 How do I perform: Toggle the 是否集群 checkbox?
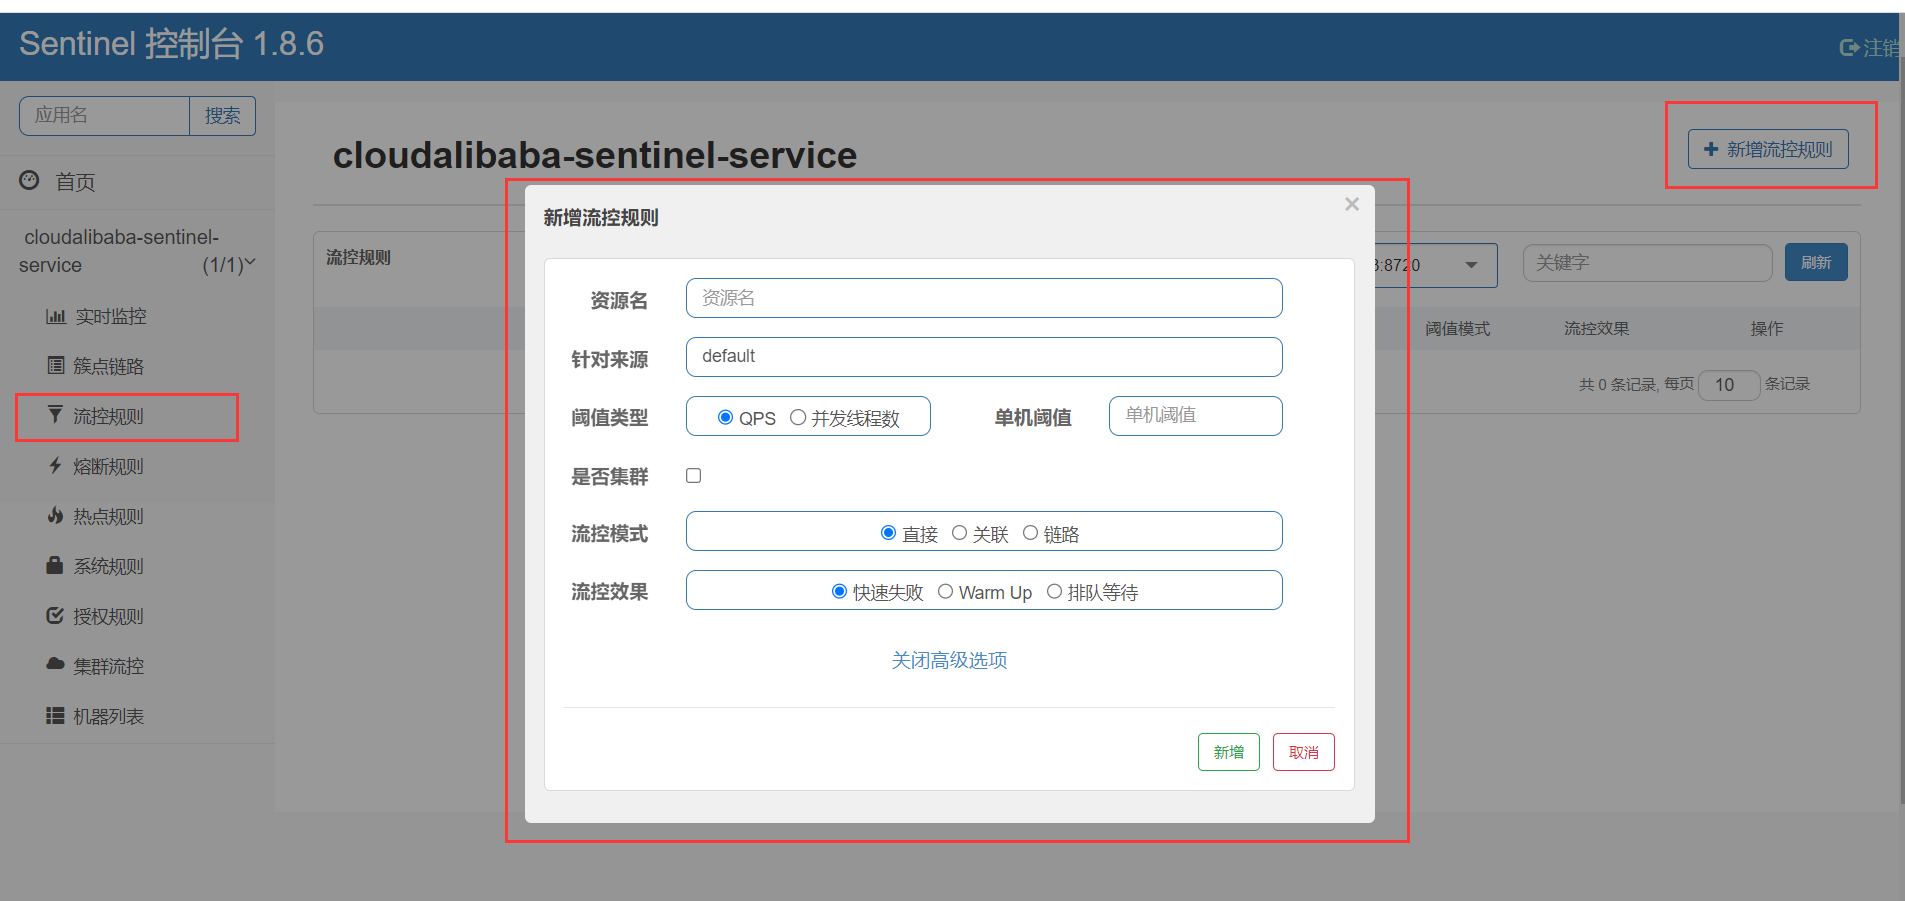(693, 475)
